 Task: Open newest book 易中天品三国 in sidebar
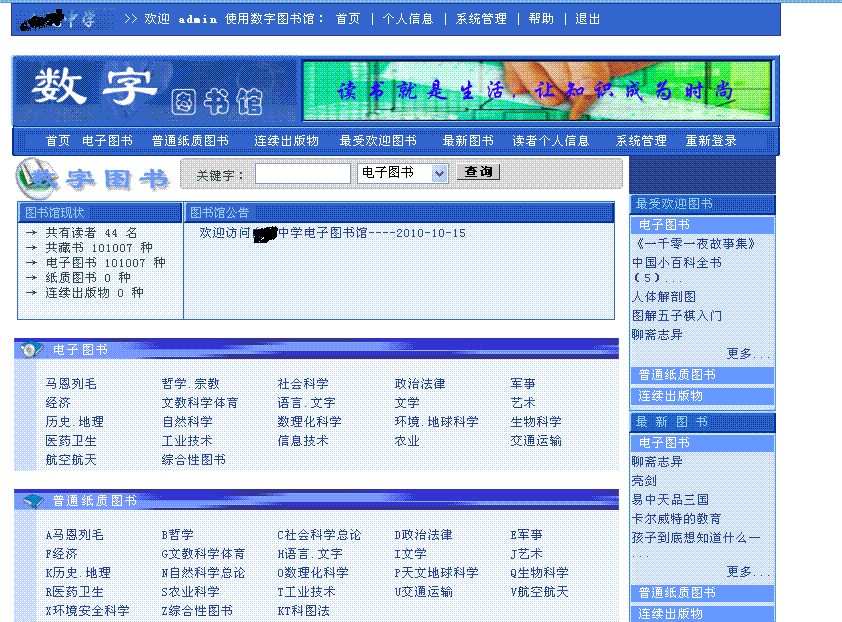click(670, 500)
